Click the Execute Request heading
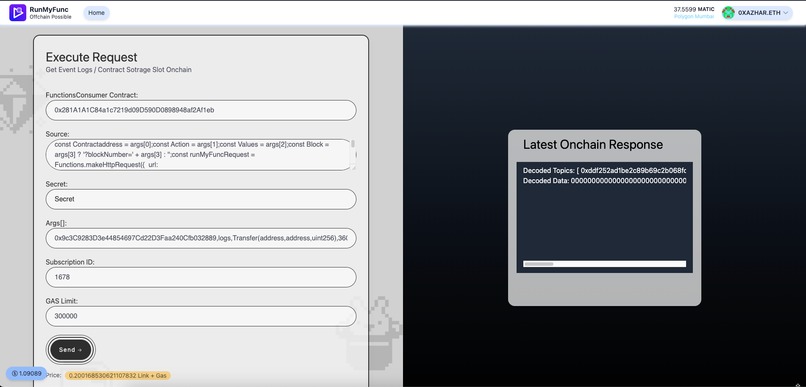This screenshot has width=806, height=387. coord(91,57)
